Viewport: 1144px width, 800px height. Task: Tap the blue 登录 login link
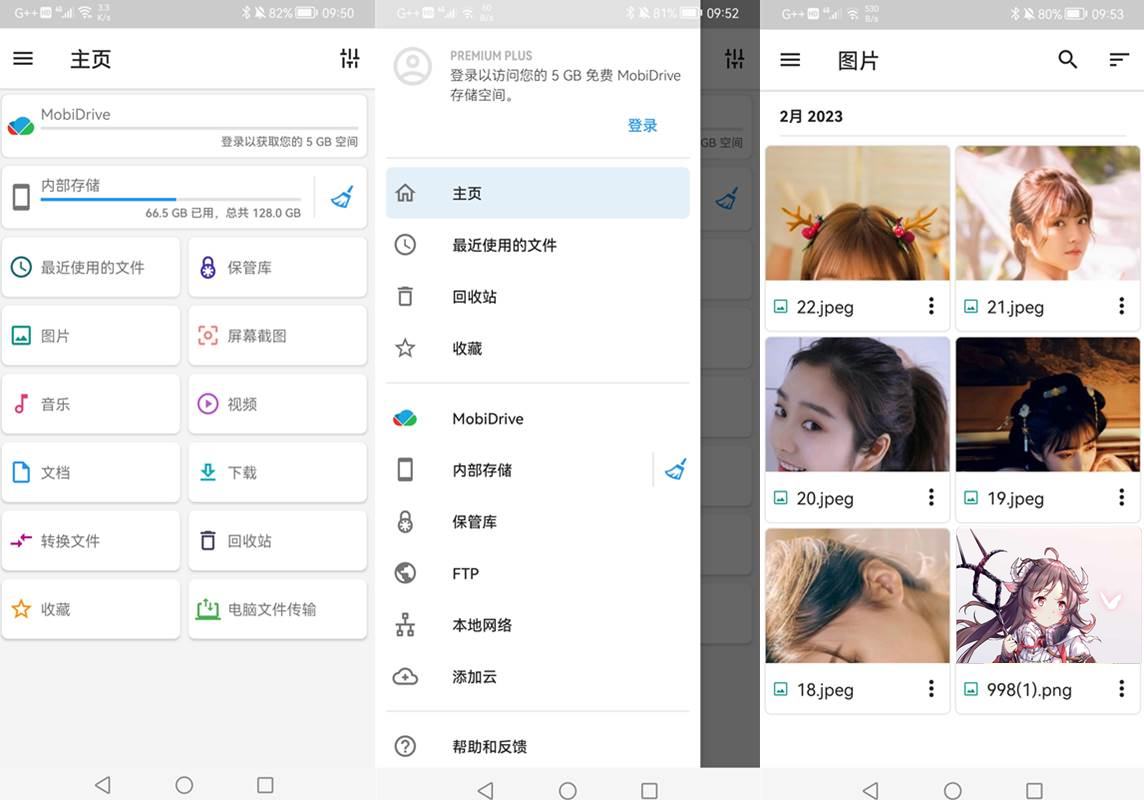(642, 125)
